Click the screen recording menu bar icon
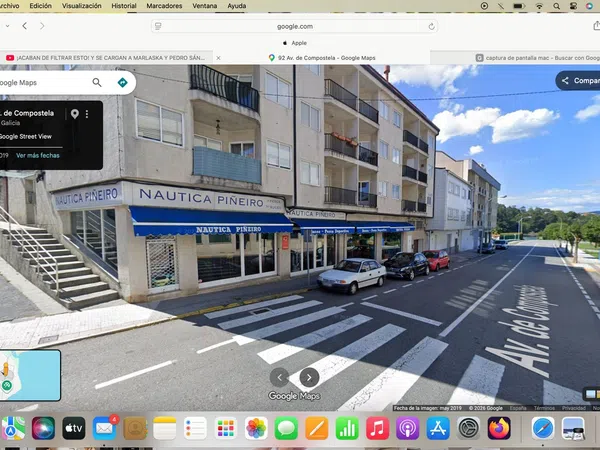 pos(484,6)
